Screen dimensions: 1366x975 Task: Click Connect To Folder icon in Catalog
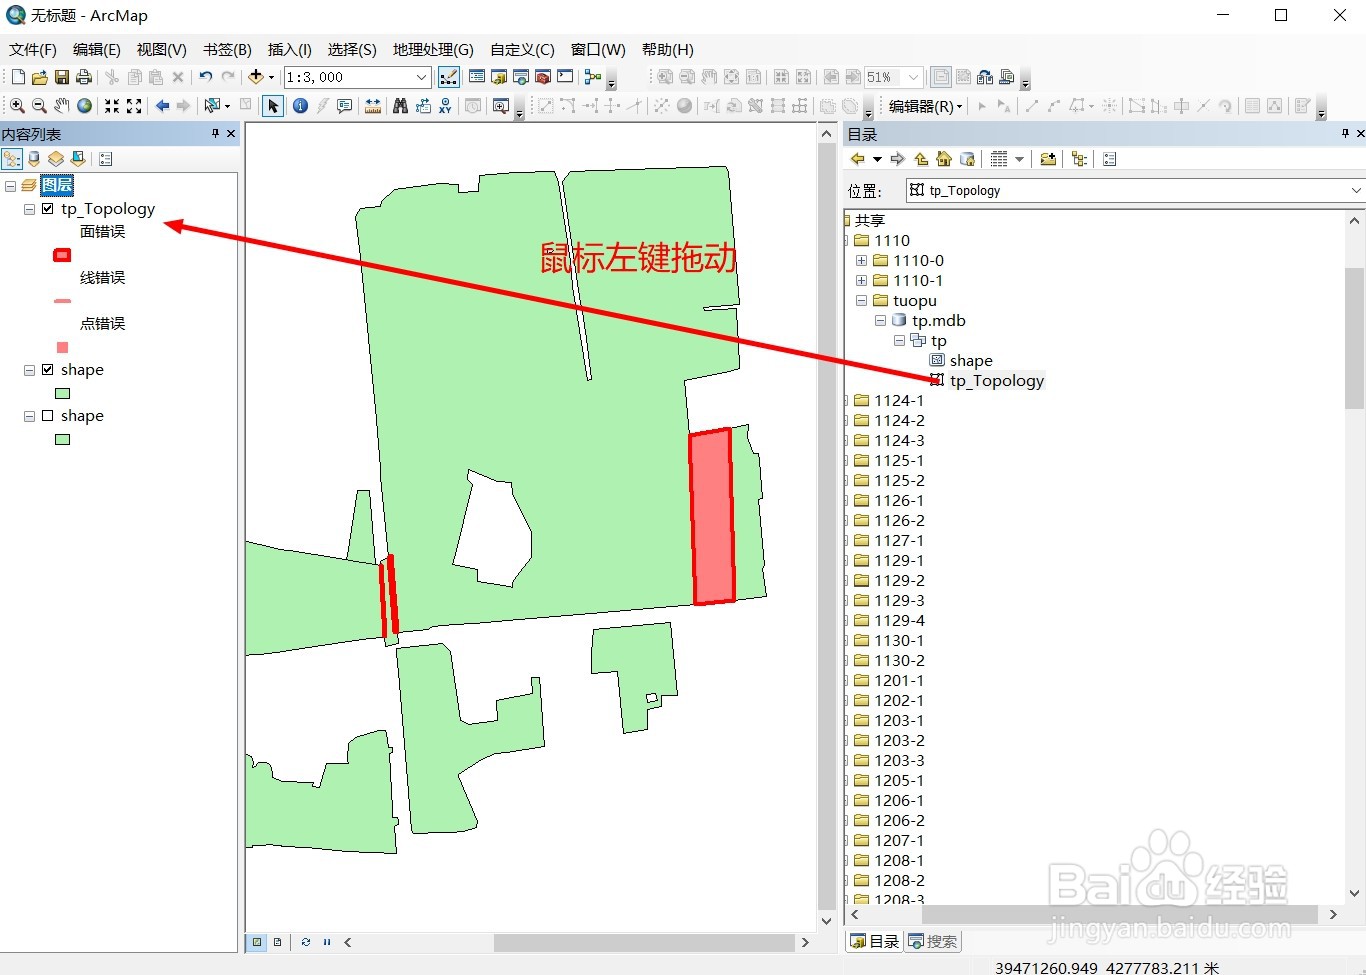pyautogui.click(x=1048, y=159)
